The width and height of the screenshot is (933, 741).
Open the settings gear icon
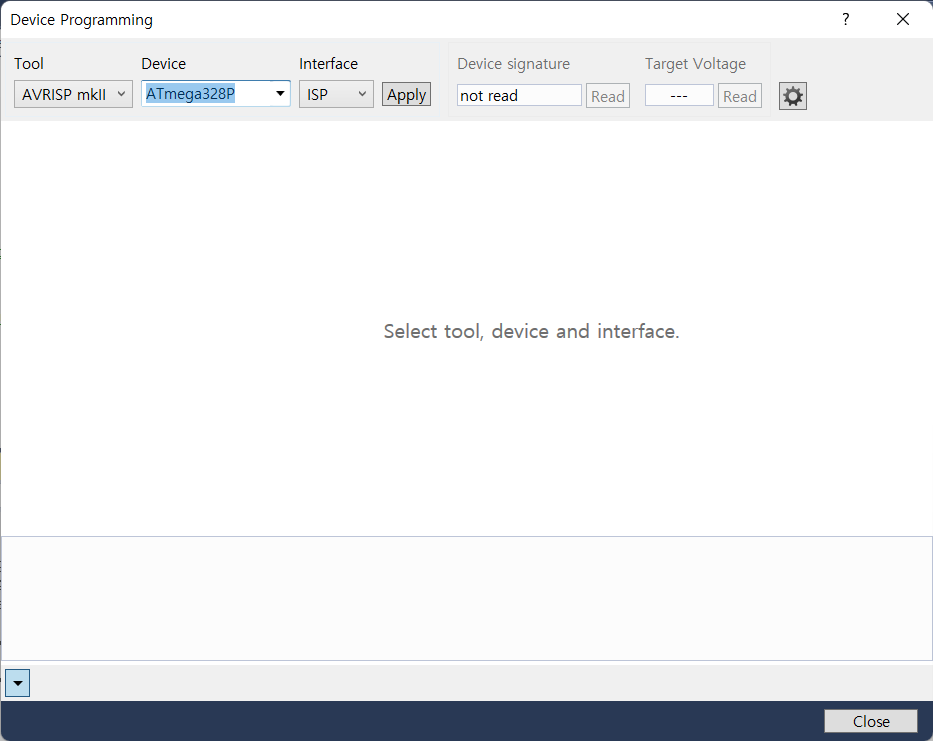coord(793,96)
